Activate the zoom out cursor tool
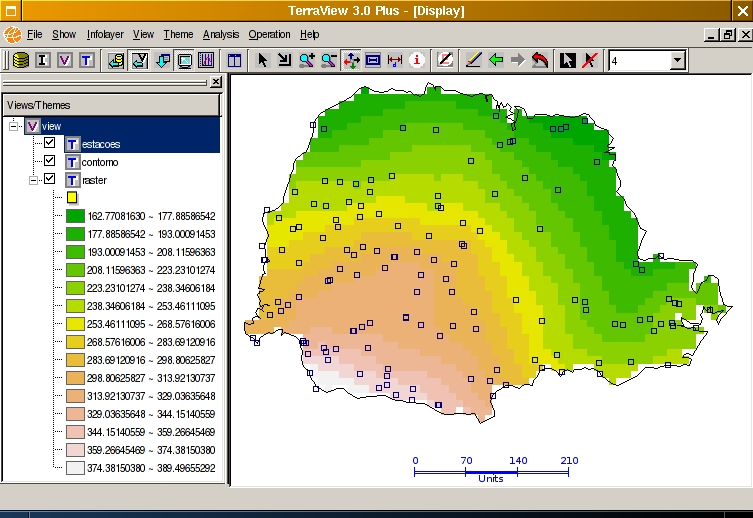The image size is (753, 518). [329, 60]
